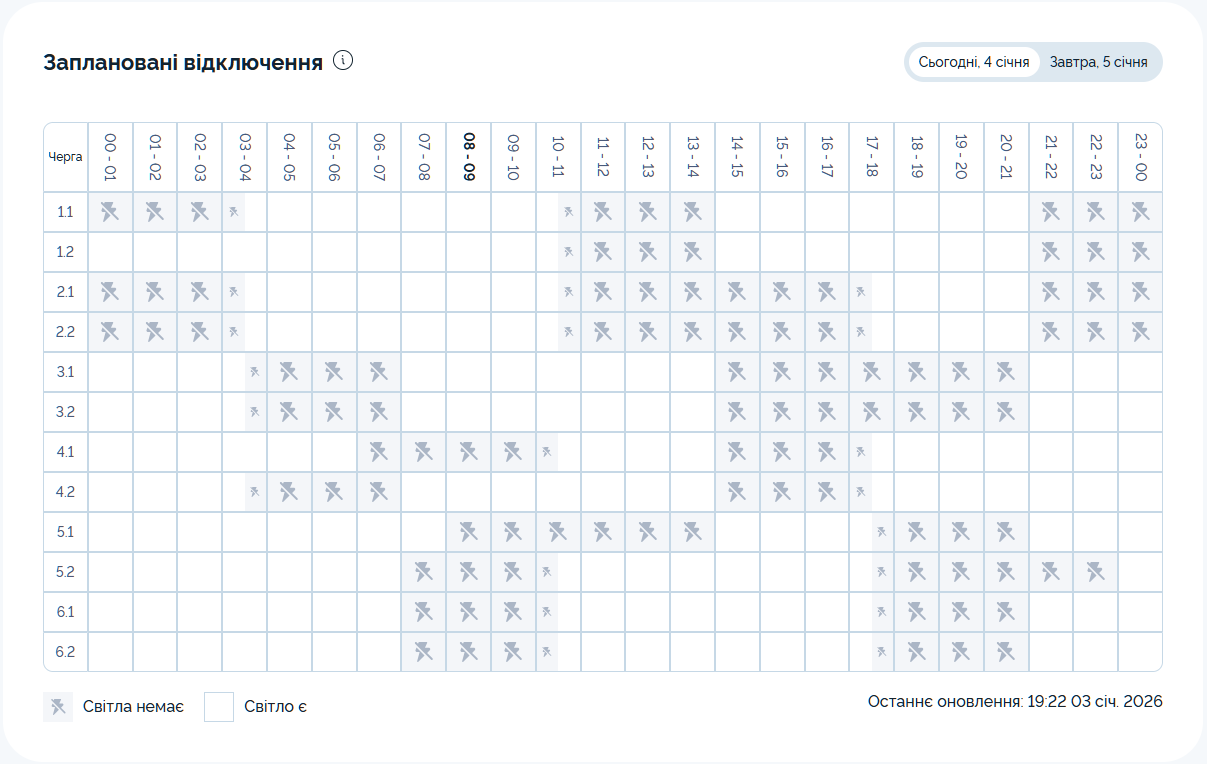The width and height of the screenshot is (1207, 764).
Task: Select the 14 - 15 hour column header
Action: [x=737, y=157]
